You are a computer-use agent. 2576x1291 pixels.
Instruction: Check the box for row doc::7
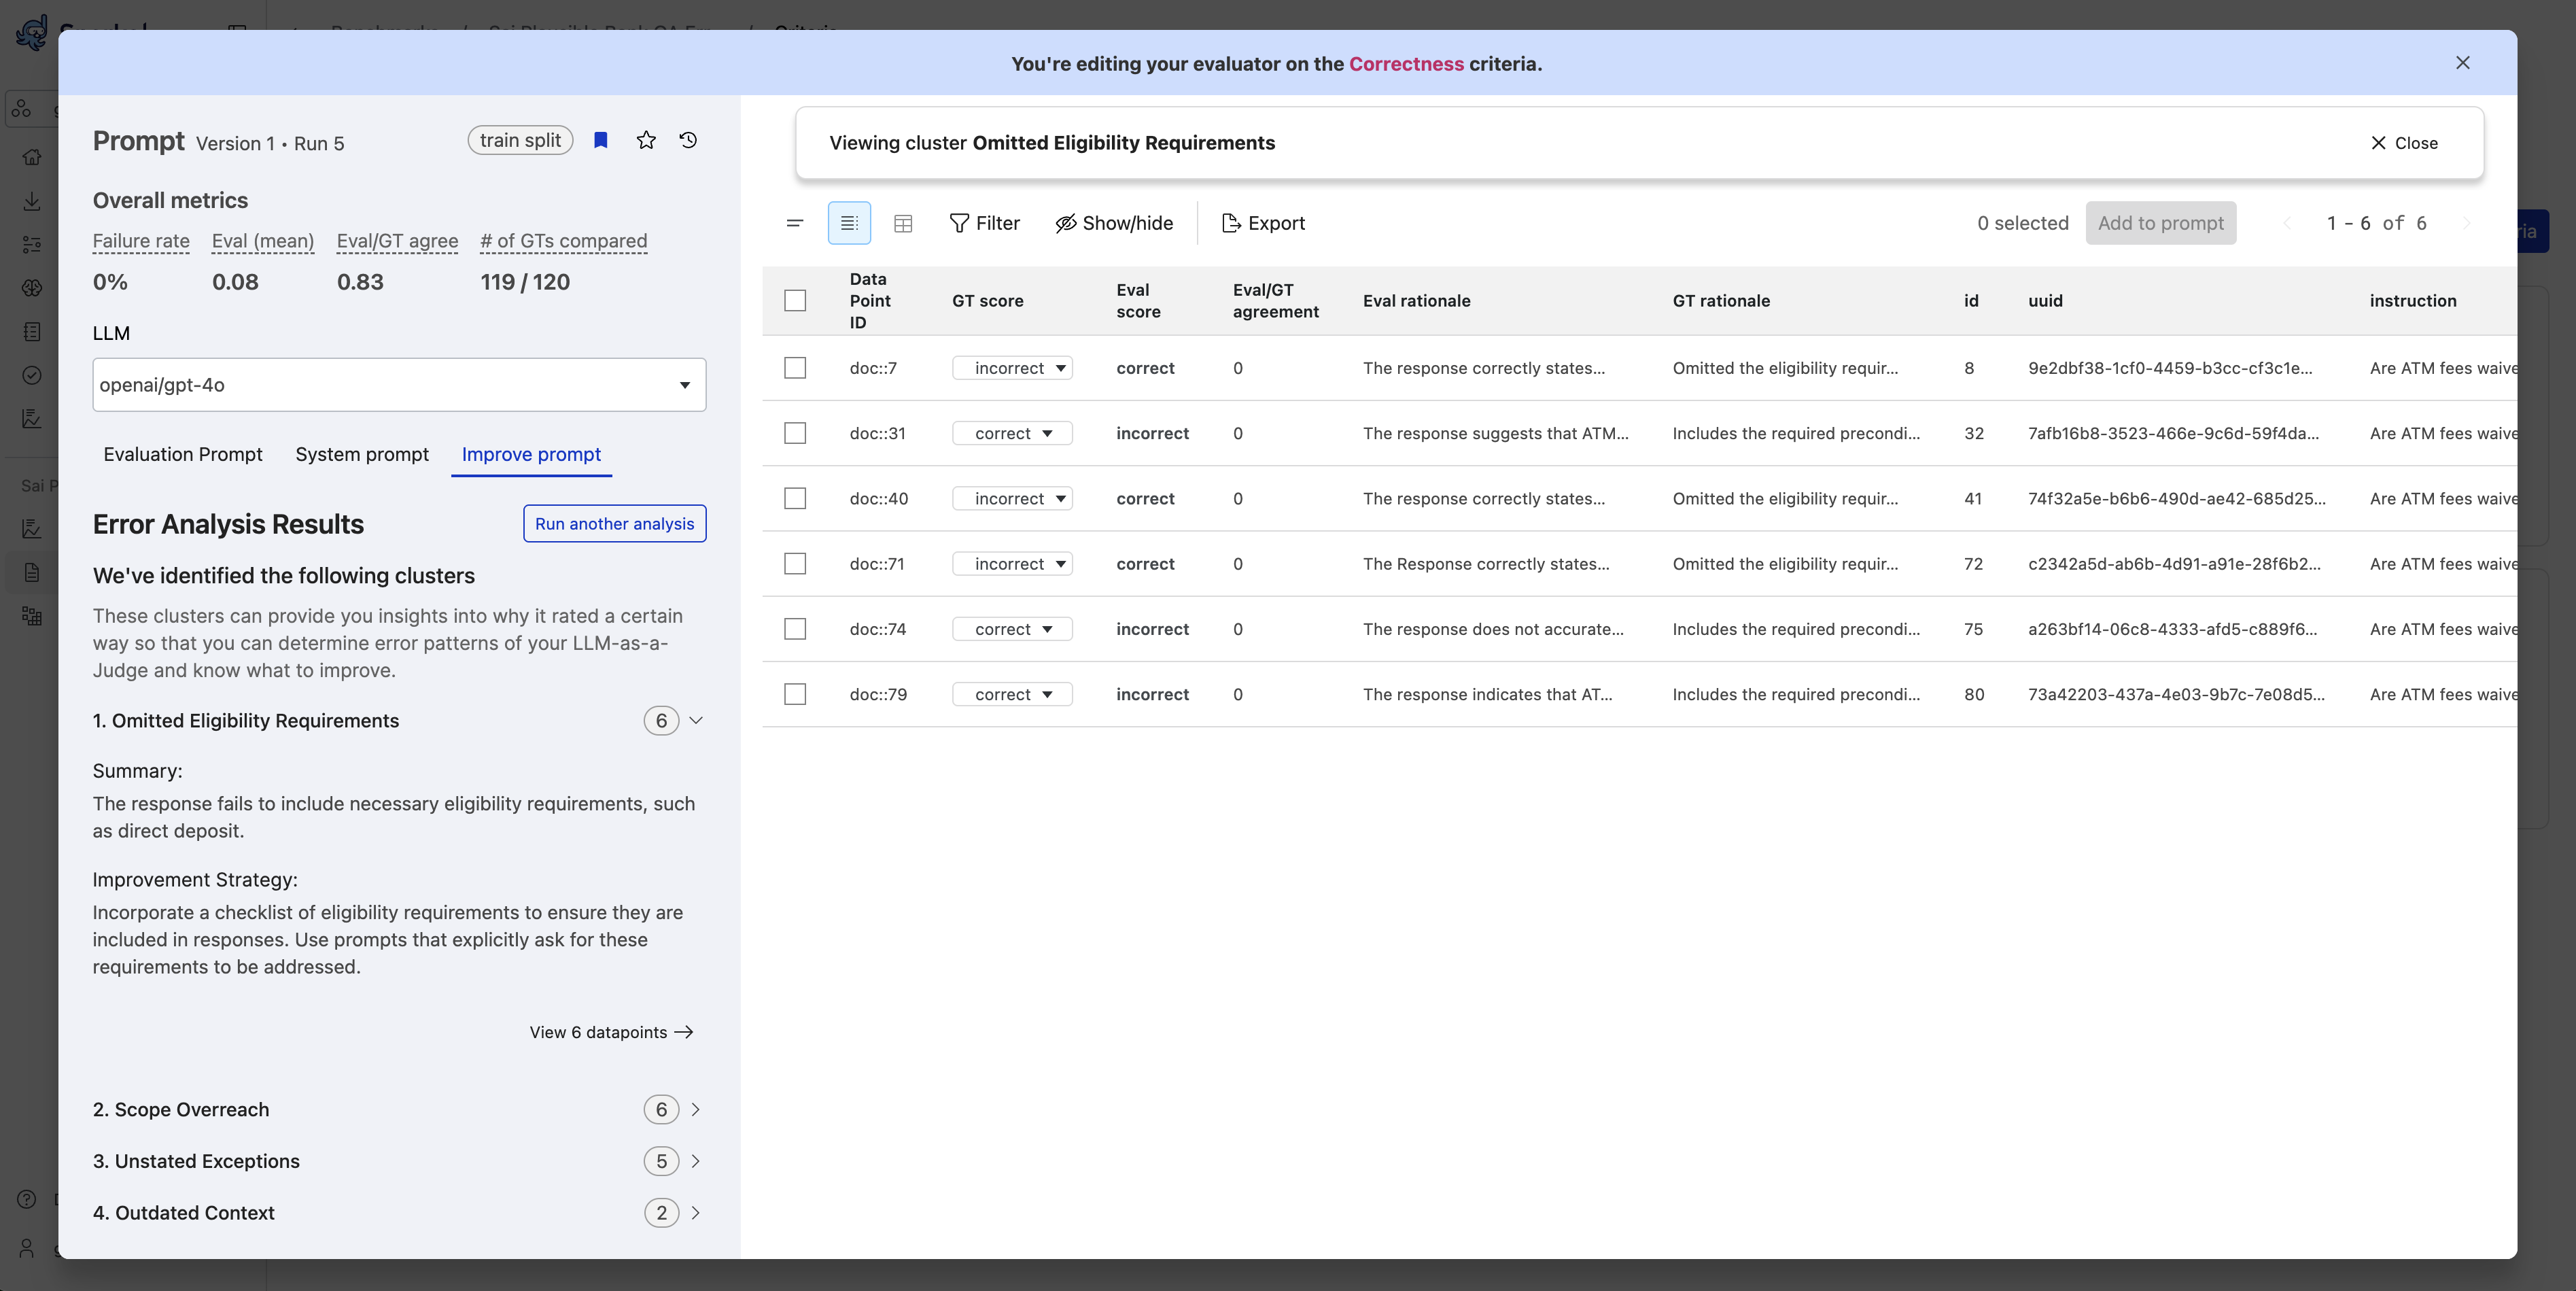795,368
